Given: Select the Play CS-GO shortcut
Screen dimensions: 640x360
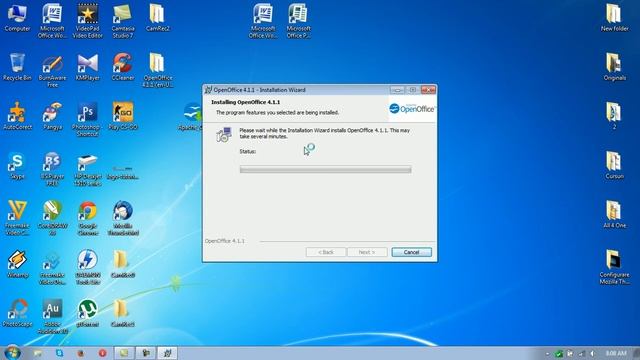Looking at the screenshot, I should pos(123,116).
